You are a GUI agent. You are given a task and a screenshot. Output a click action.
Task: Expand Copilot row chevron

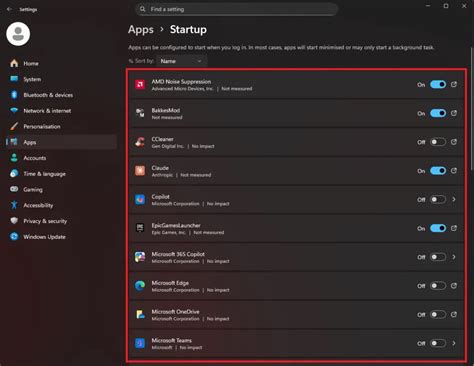click(454, 199)
